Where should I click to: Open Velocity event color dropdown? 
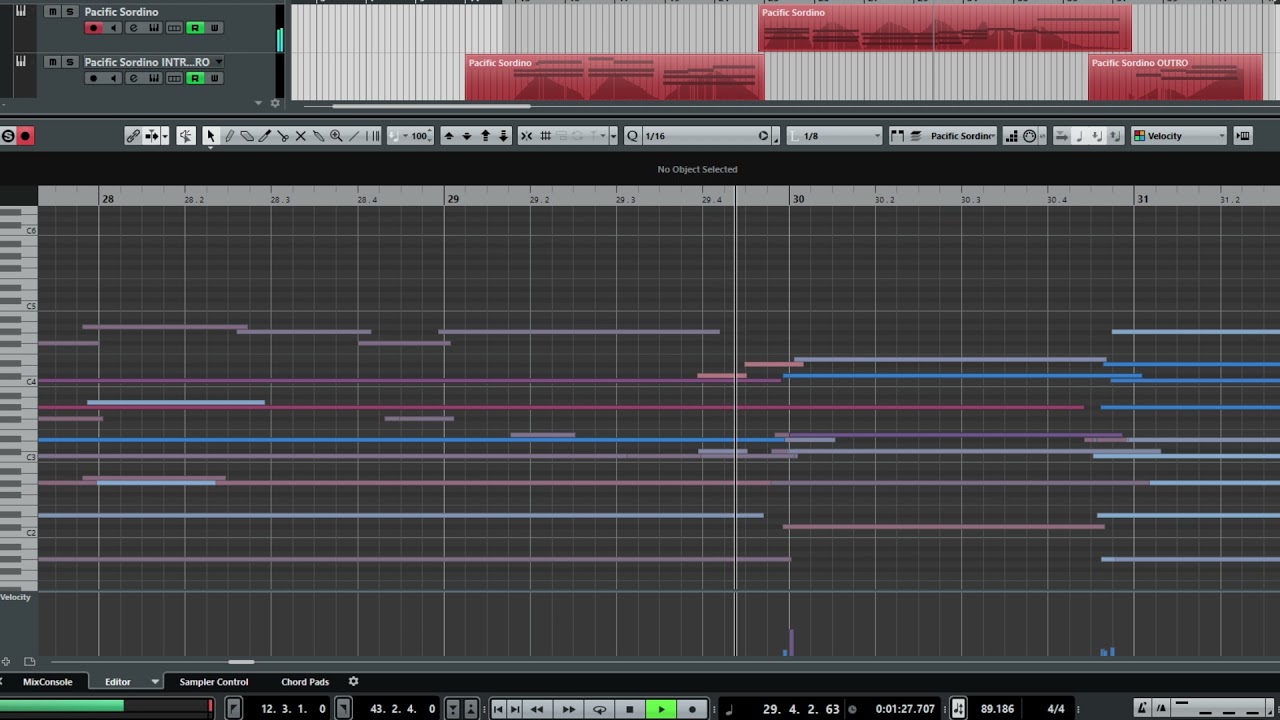click(x=1179, y=136)
